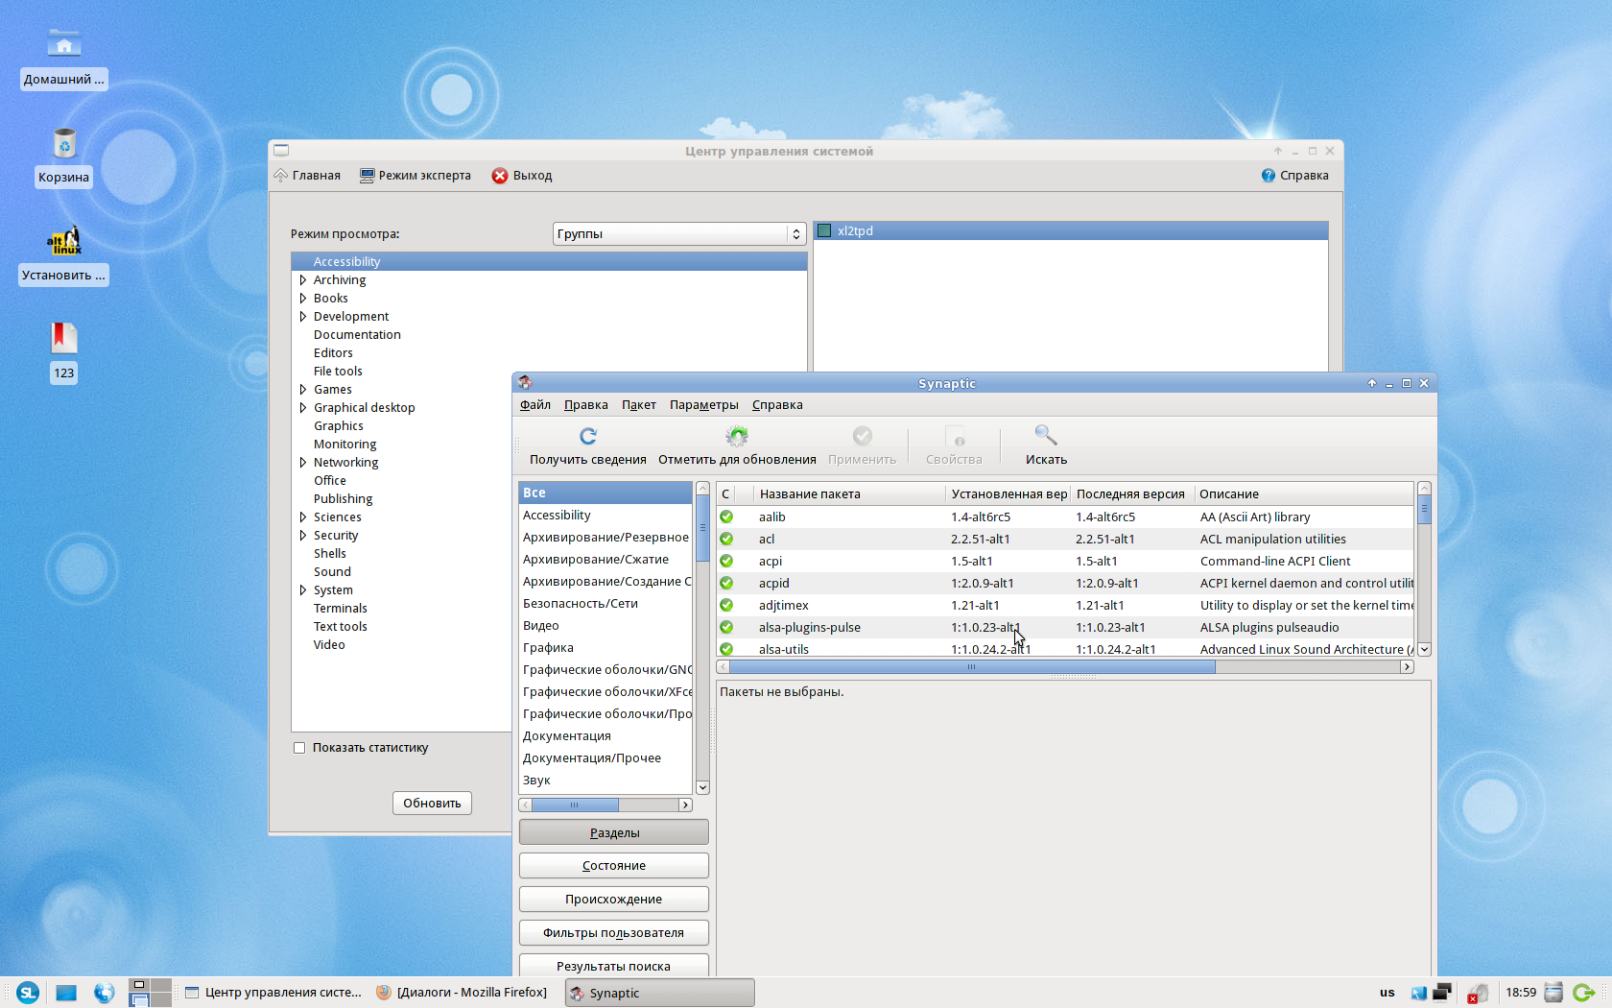Click Mark all upgrades icon in Synaptic
The height and width of the screenshot is (1008, 1612).
click(737, 436)
